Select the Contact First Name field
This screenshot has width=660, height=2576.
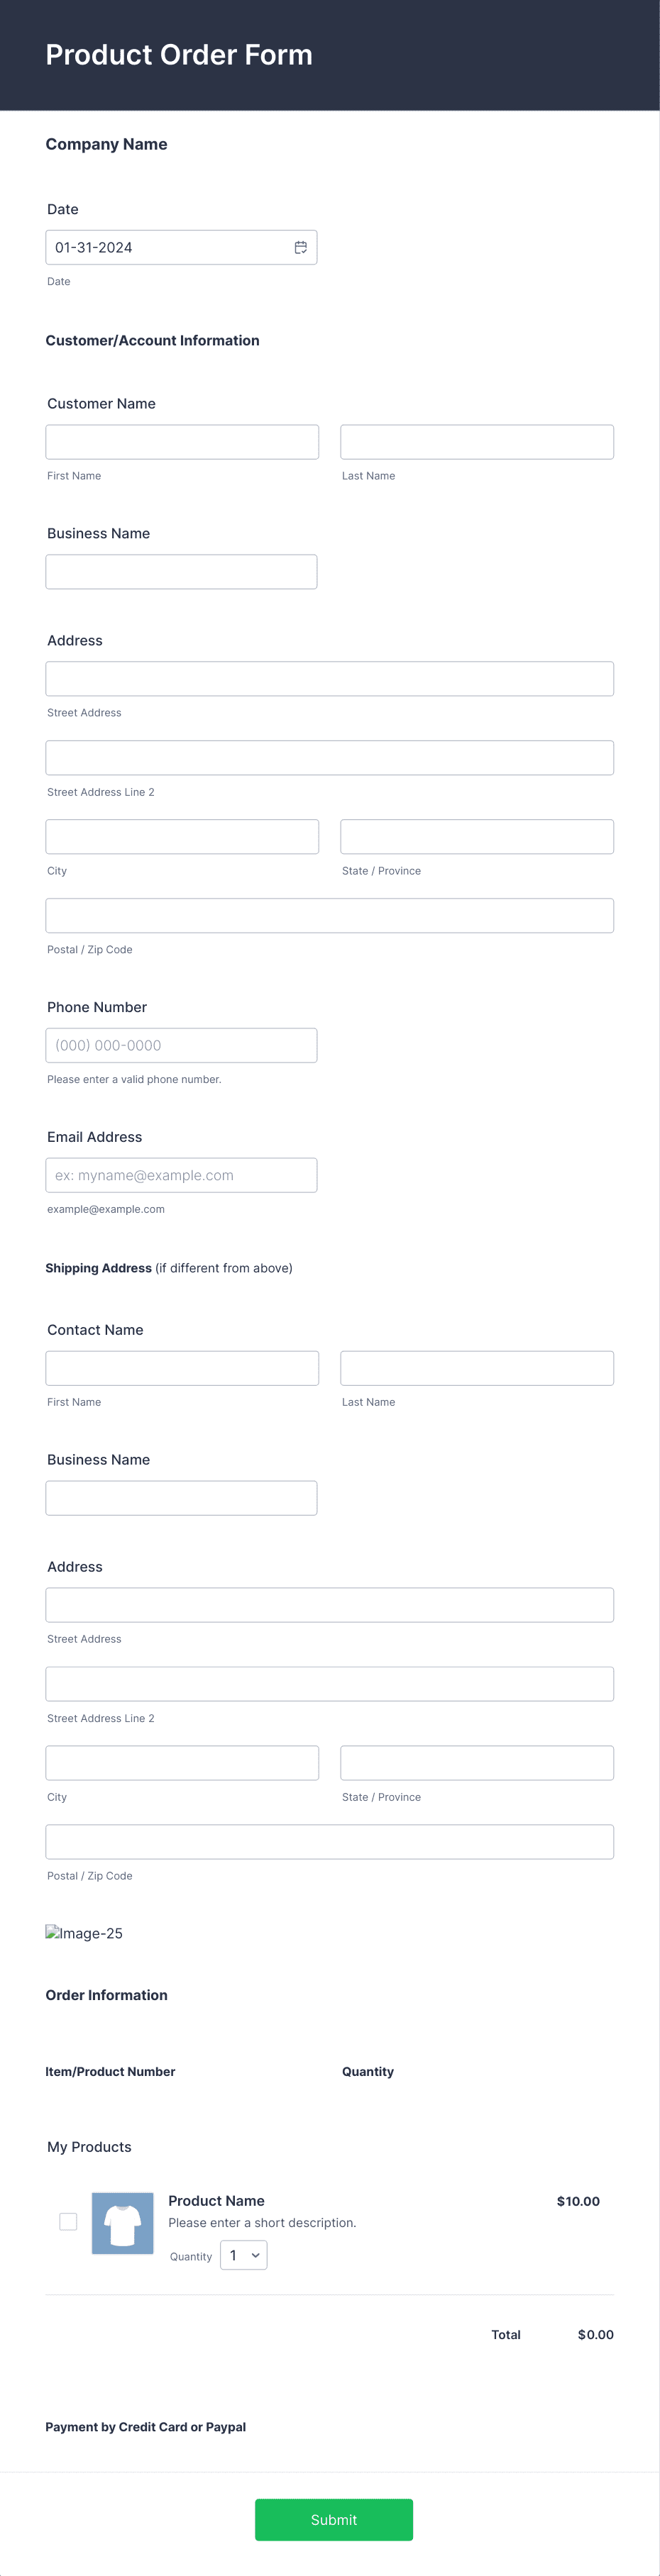tap(182, 1368)
